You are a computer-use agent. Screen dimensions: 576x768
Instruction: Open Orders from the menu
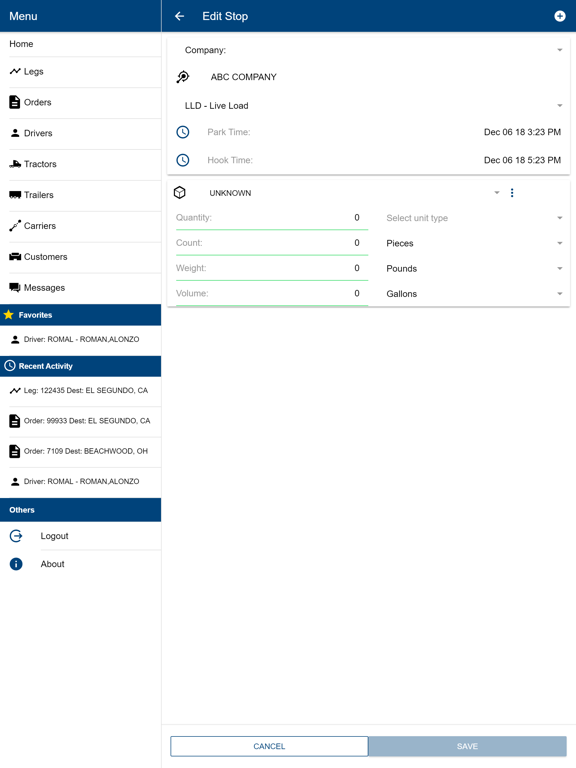[x=80, y=102]
